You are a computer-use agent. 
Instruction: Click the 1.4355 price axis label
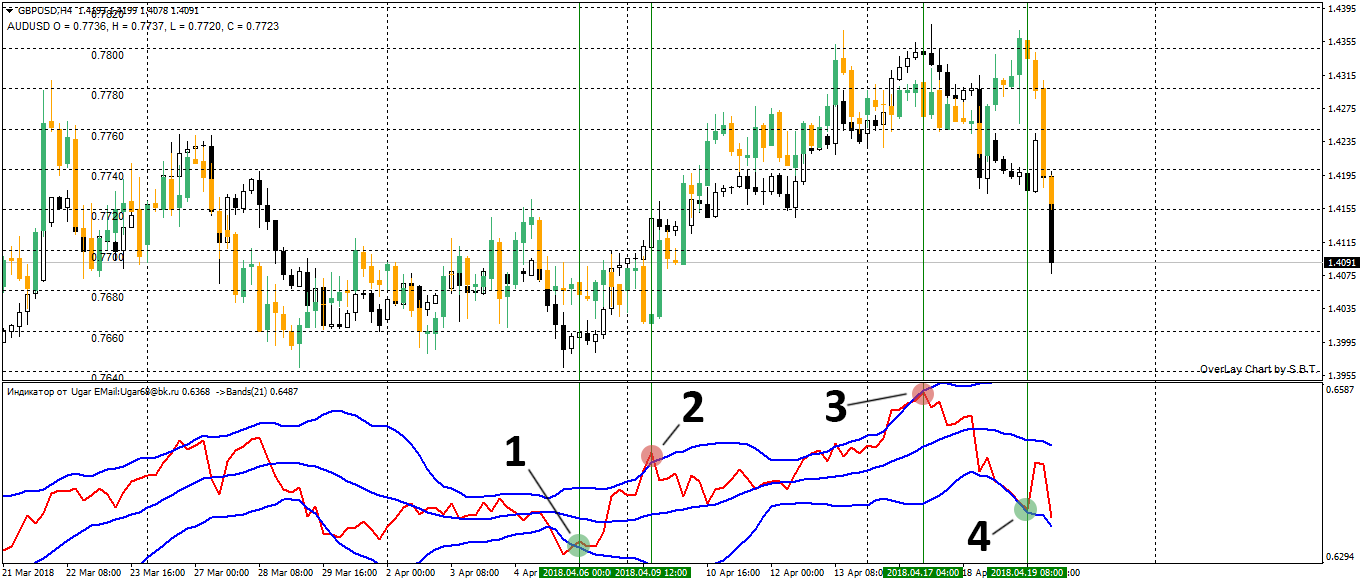(1340, 42)
